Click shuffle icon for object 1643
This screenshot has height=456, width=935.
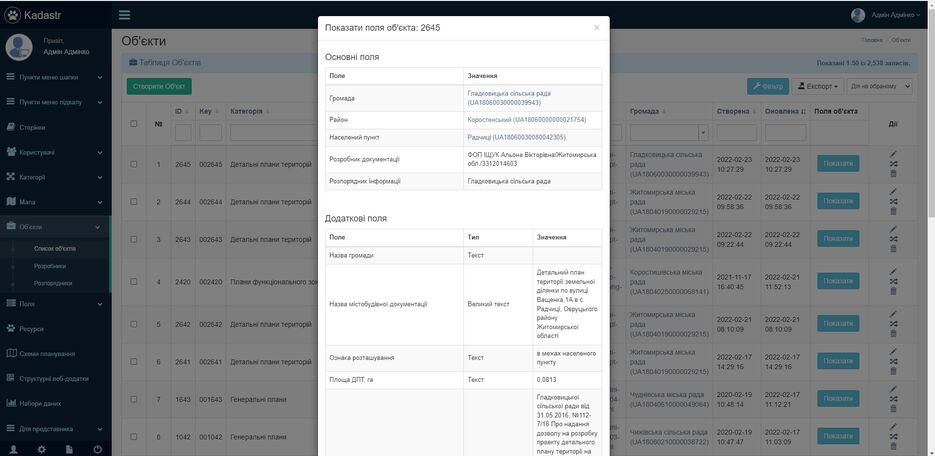pos(893,399)
